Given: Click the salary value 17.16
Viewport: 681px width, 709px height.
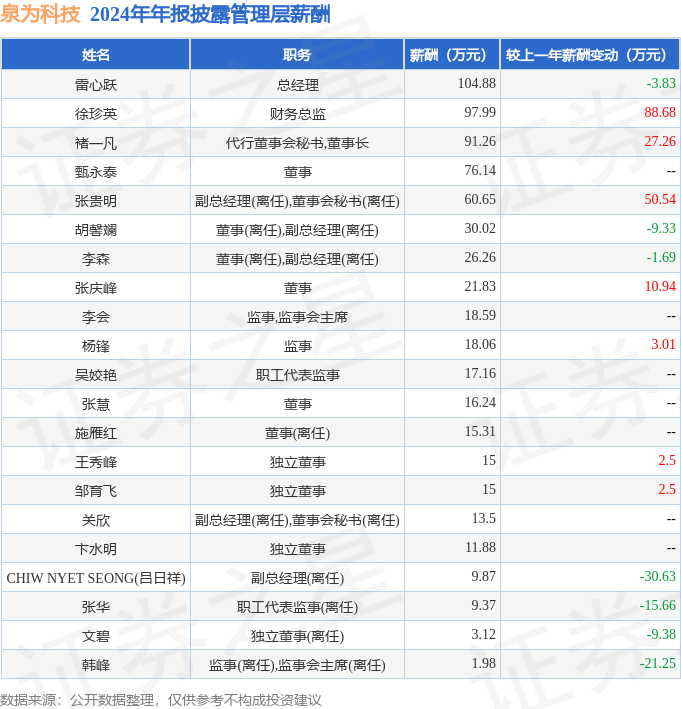Looking at the screenshot, I should [480, 373].
